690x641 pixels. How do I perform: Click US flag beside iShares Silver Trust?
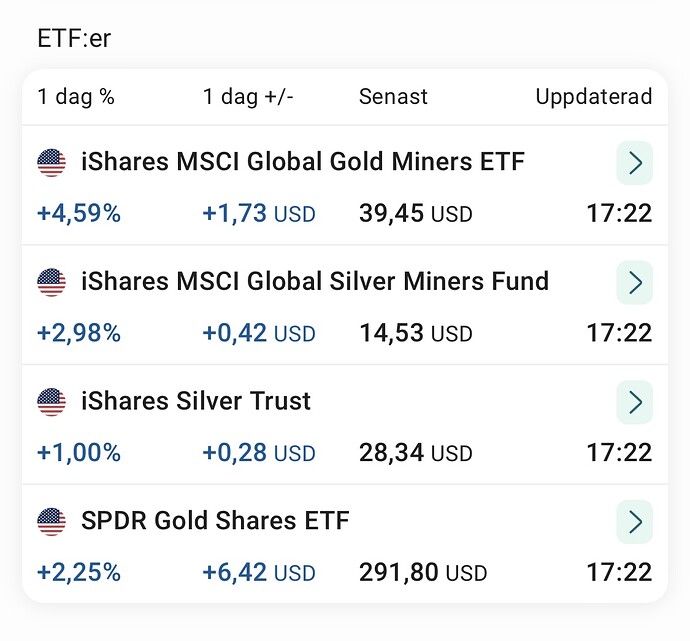pos(51,402)
